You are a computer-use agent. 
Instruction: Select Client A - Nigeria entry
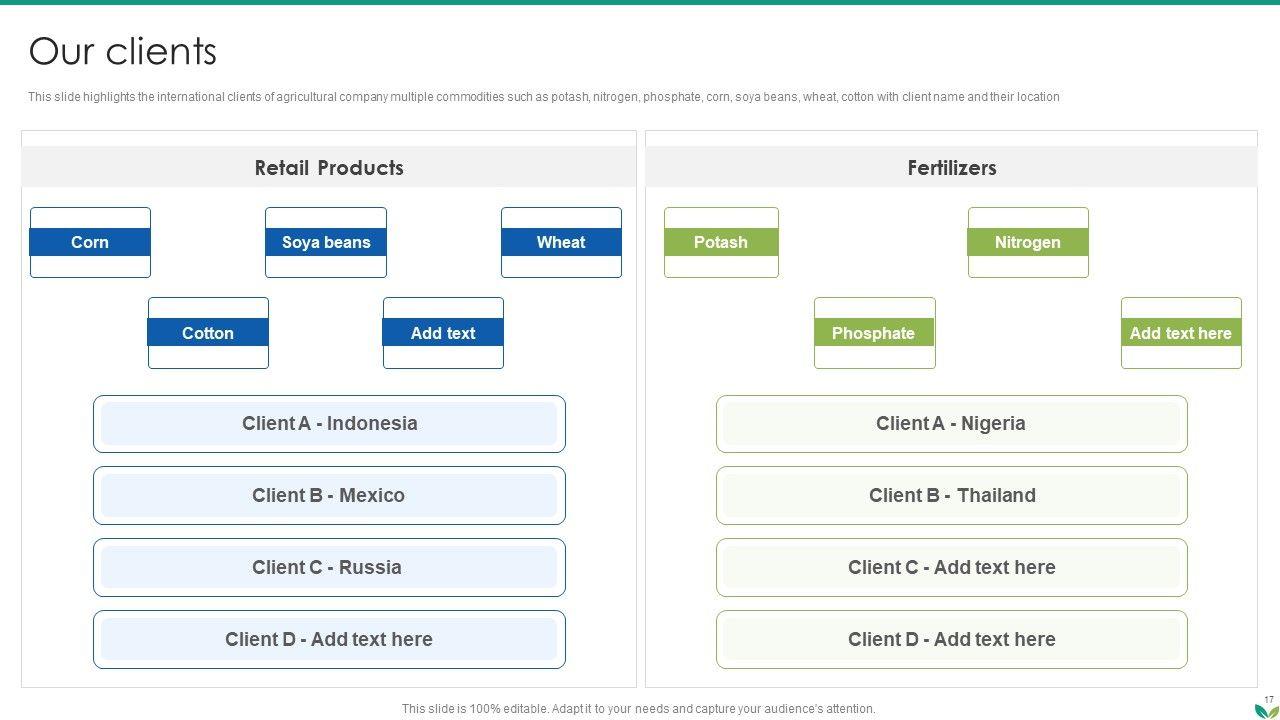[x=951, y=424]
